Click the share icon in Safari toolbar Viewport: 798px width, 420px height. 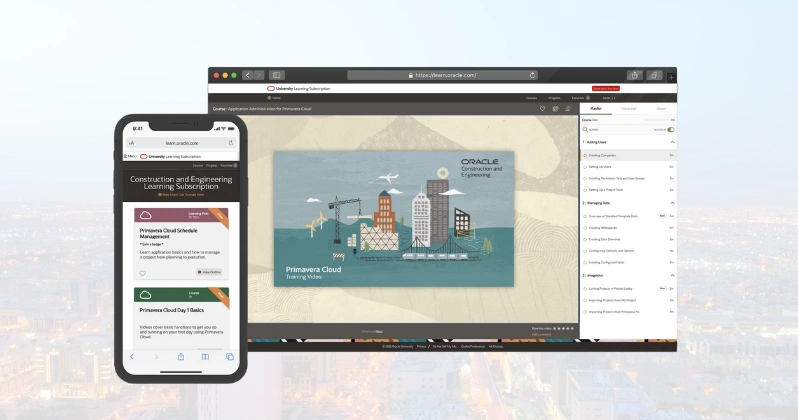coord(634,75)
